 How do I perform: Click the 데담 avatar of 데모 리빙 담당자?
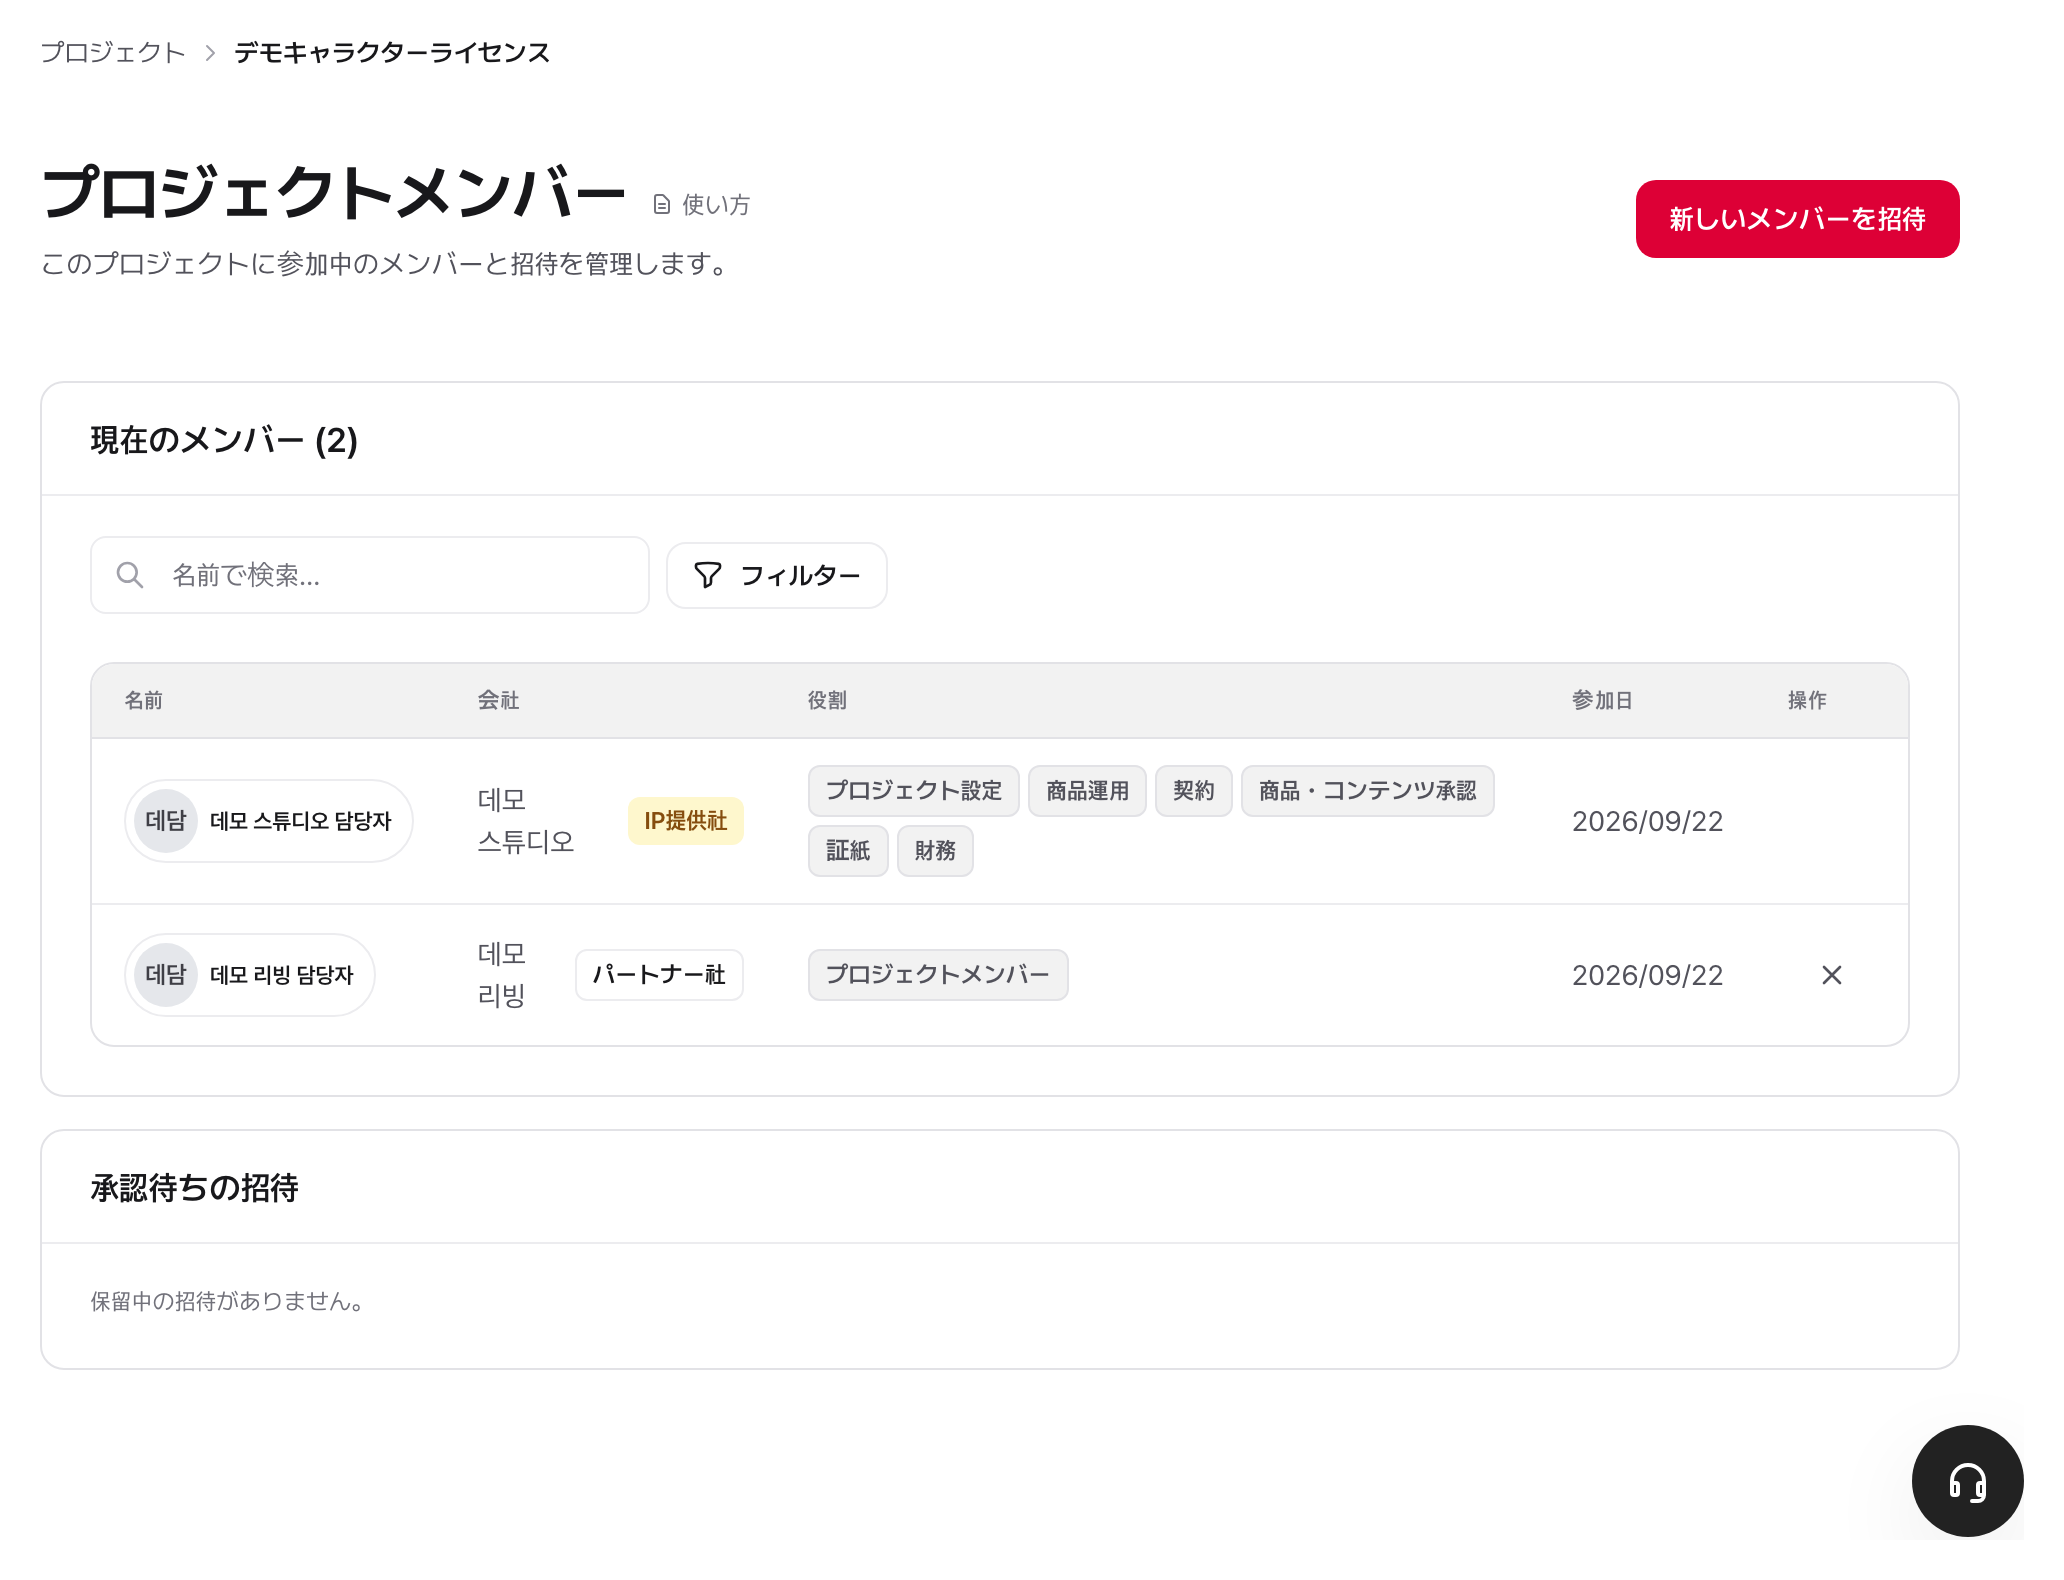[166, 975]
